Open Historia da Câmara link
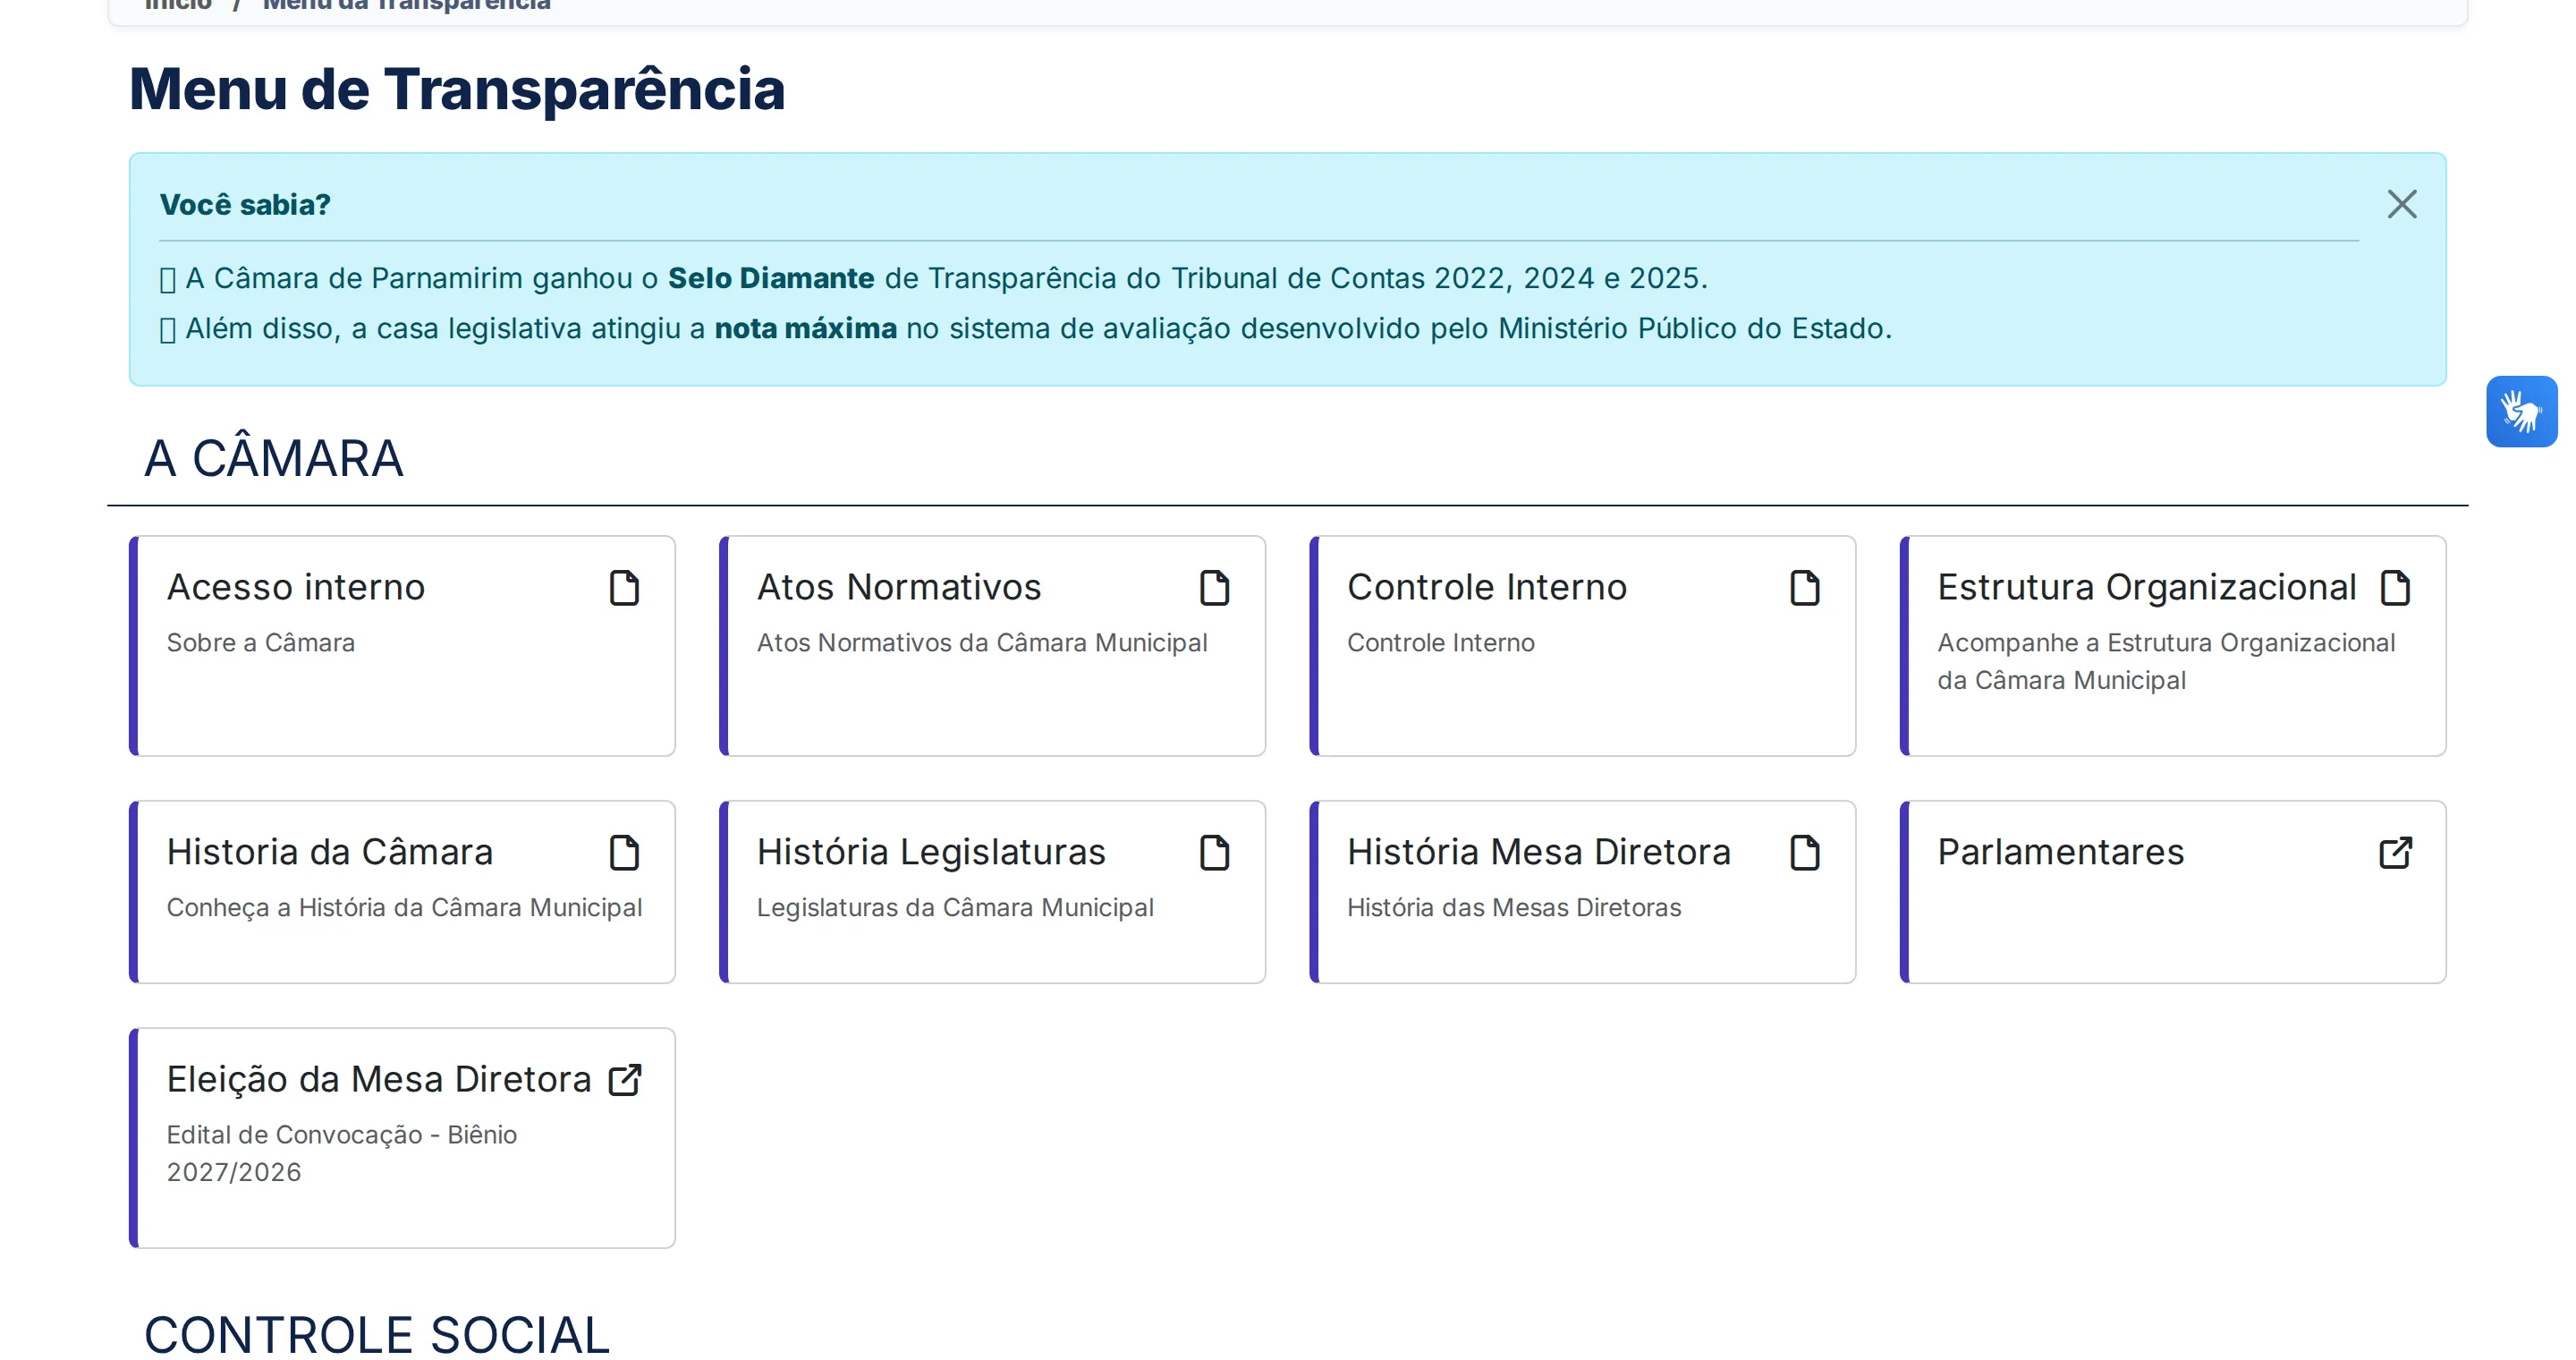 330,852
